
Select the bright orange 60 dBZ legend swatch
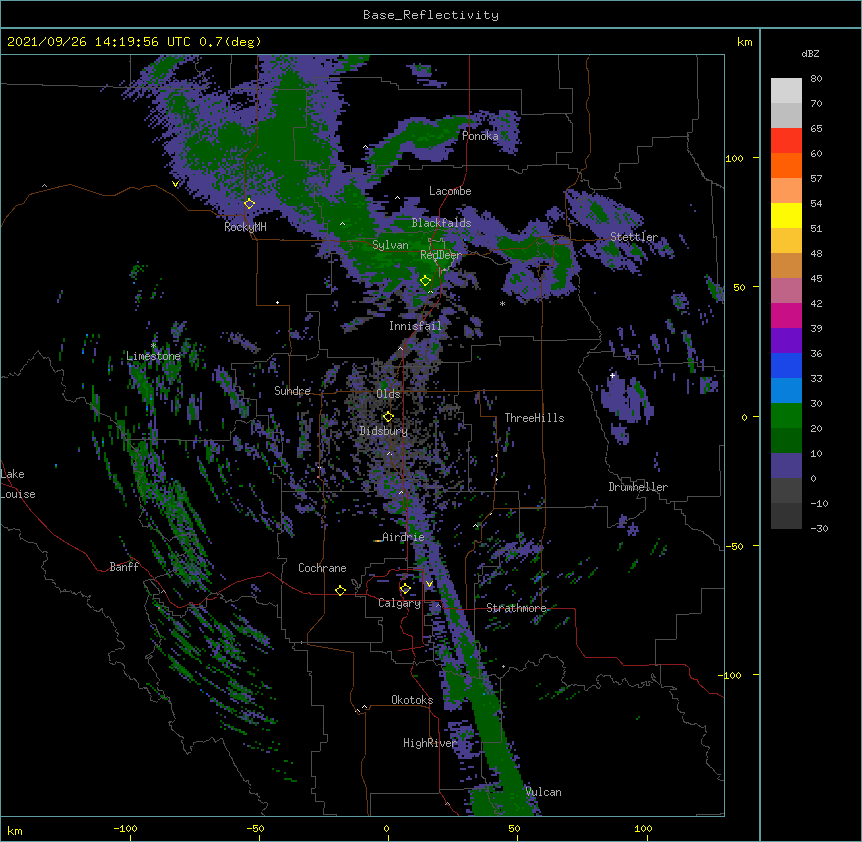click(x=786, y=165)
